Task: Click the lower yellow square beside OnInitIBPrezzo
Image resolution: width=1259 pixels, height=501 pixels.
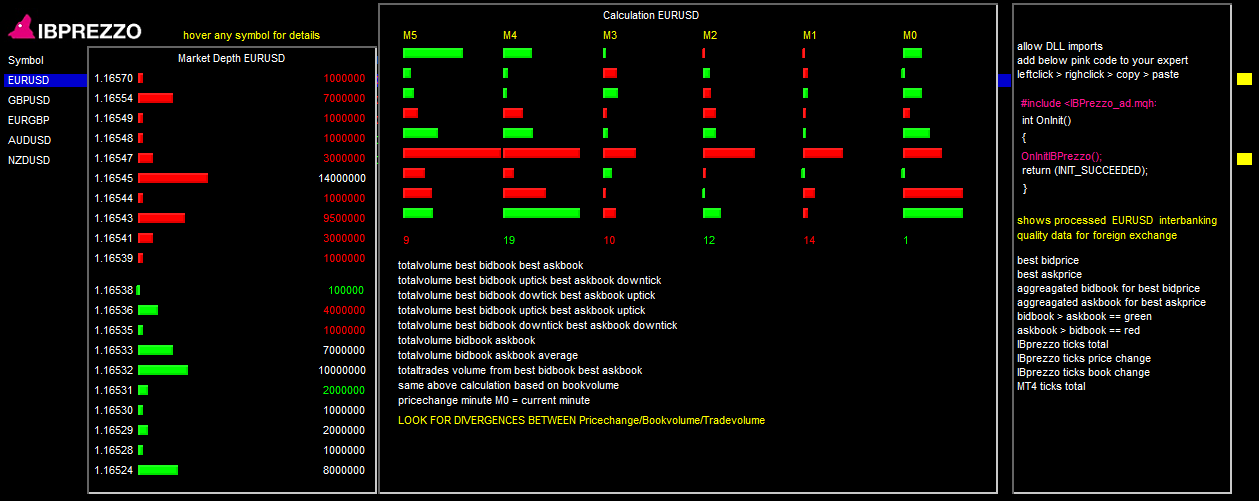Action: click(1244, 159)
